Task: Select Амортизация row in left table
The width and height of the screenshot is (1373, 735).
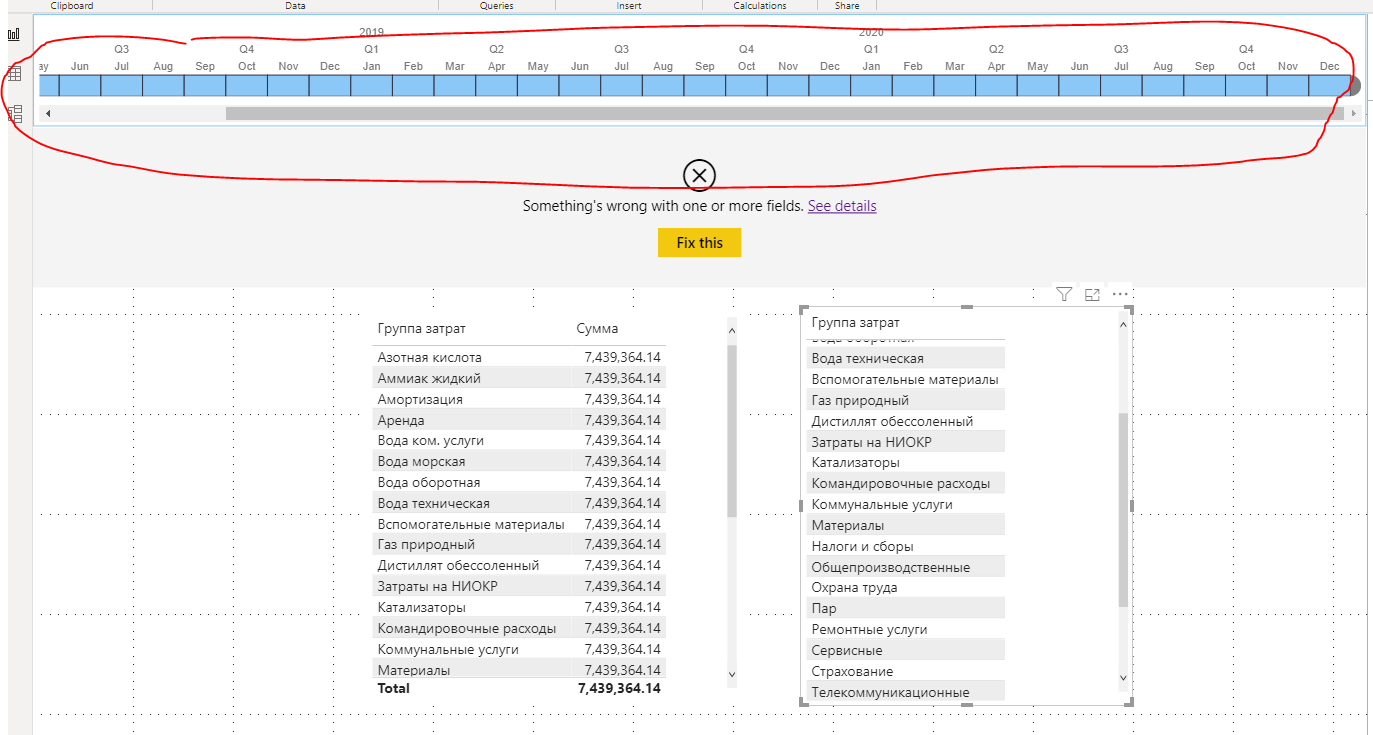Action: (519, 399)
